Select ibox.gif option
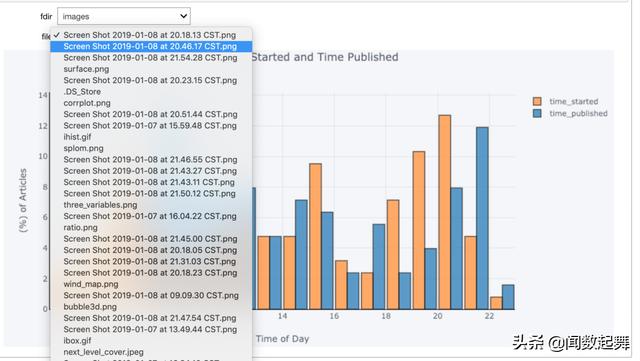Screen dimensions: 640x361 tap(151, 341)
